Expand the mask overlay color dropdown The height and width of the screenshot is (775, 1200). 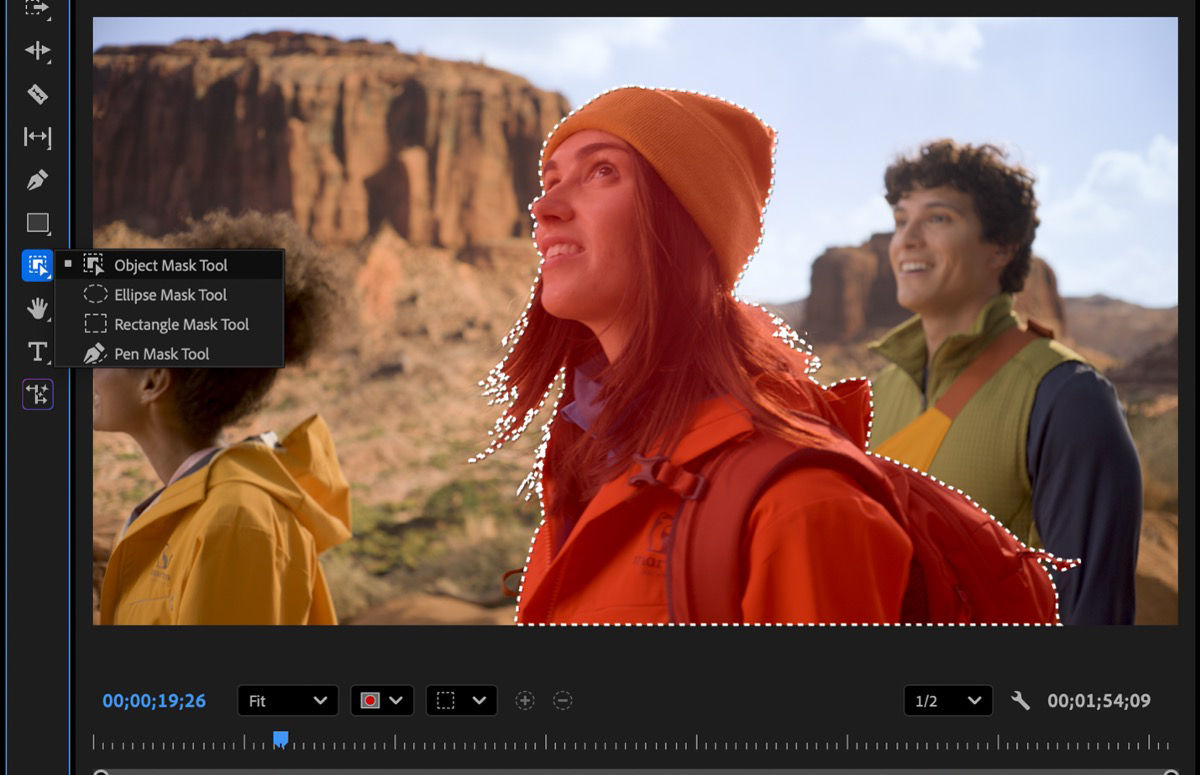398,700
